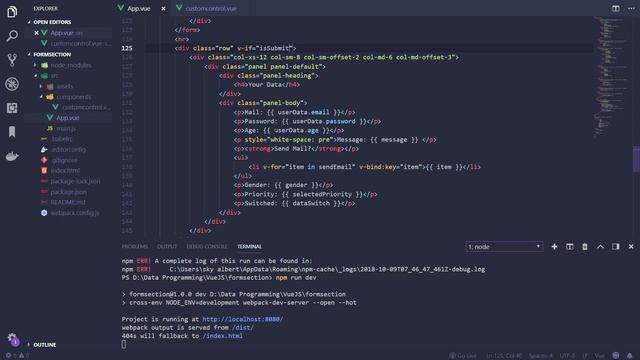Maximize terminal panel with up chevron

600,247
